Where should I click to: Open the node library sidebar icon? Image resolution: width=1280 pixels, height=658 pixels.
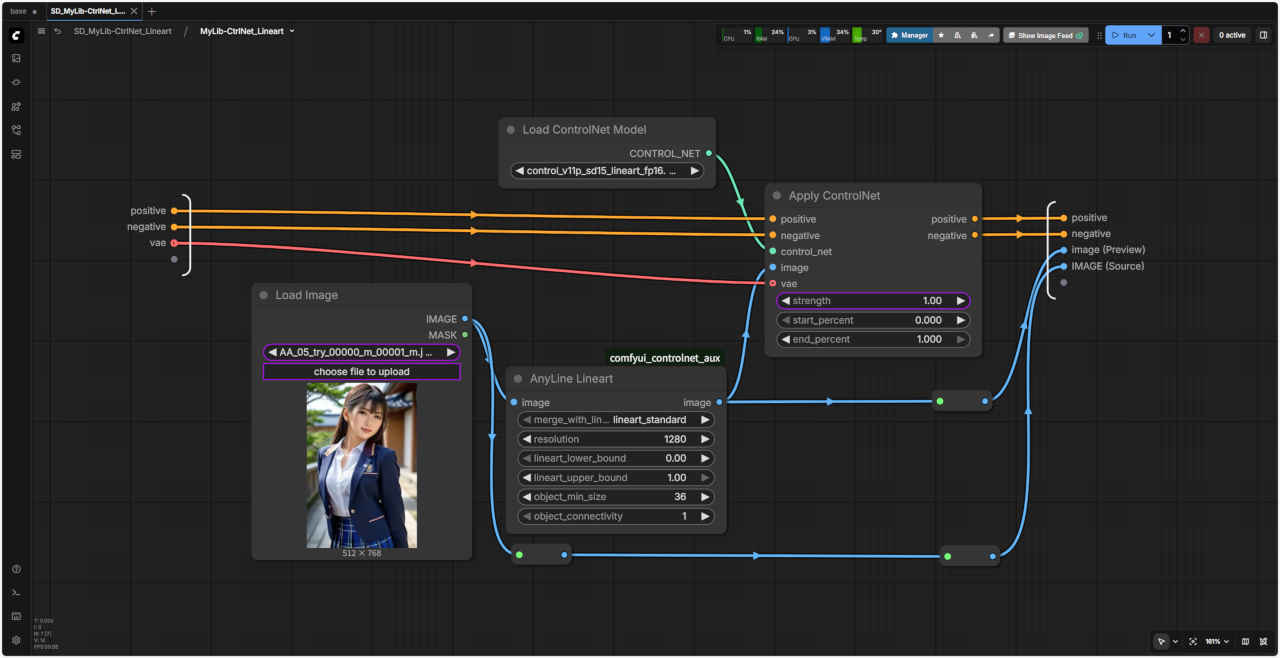click(x=16, y=106)
